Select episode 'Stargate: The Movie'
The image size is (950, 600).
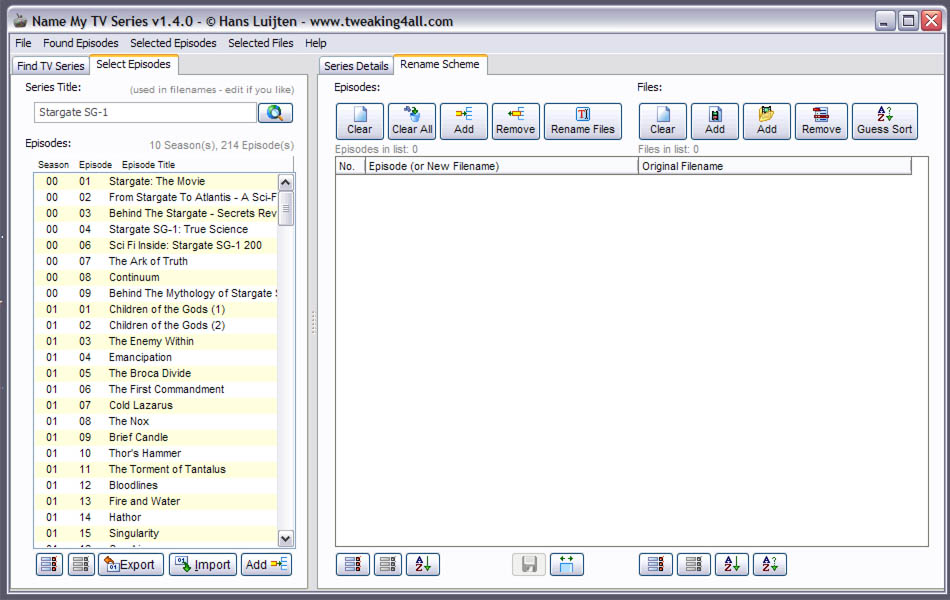(156, 181)
